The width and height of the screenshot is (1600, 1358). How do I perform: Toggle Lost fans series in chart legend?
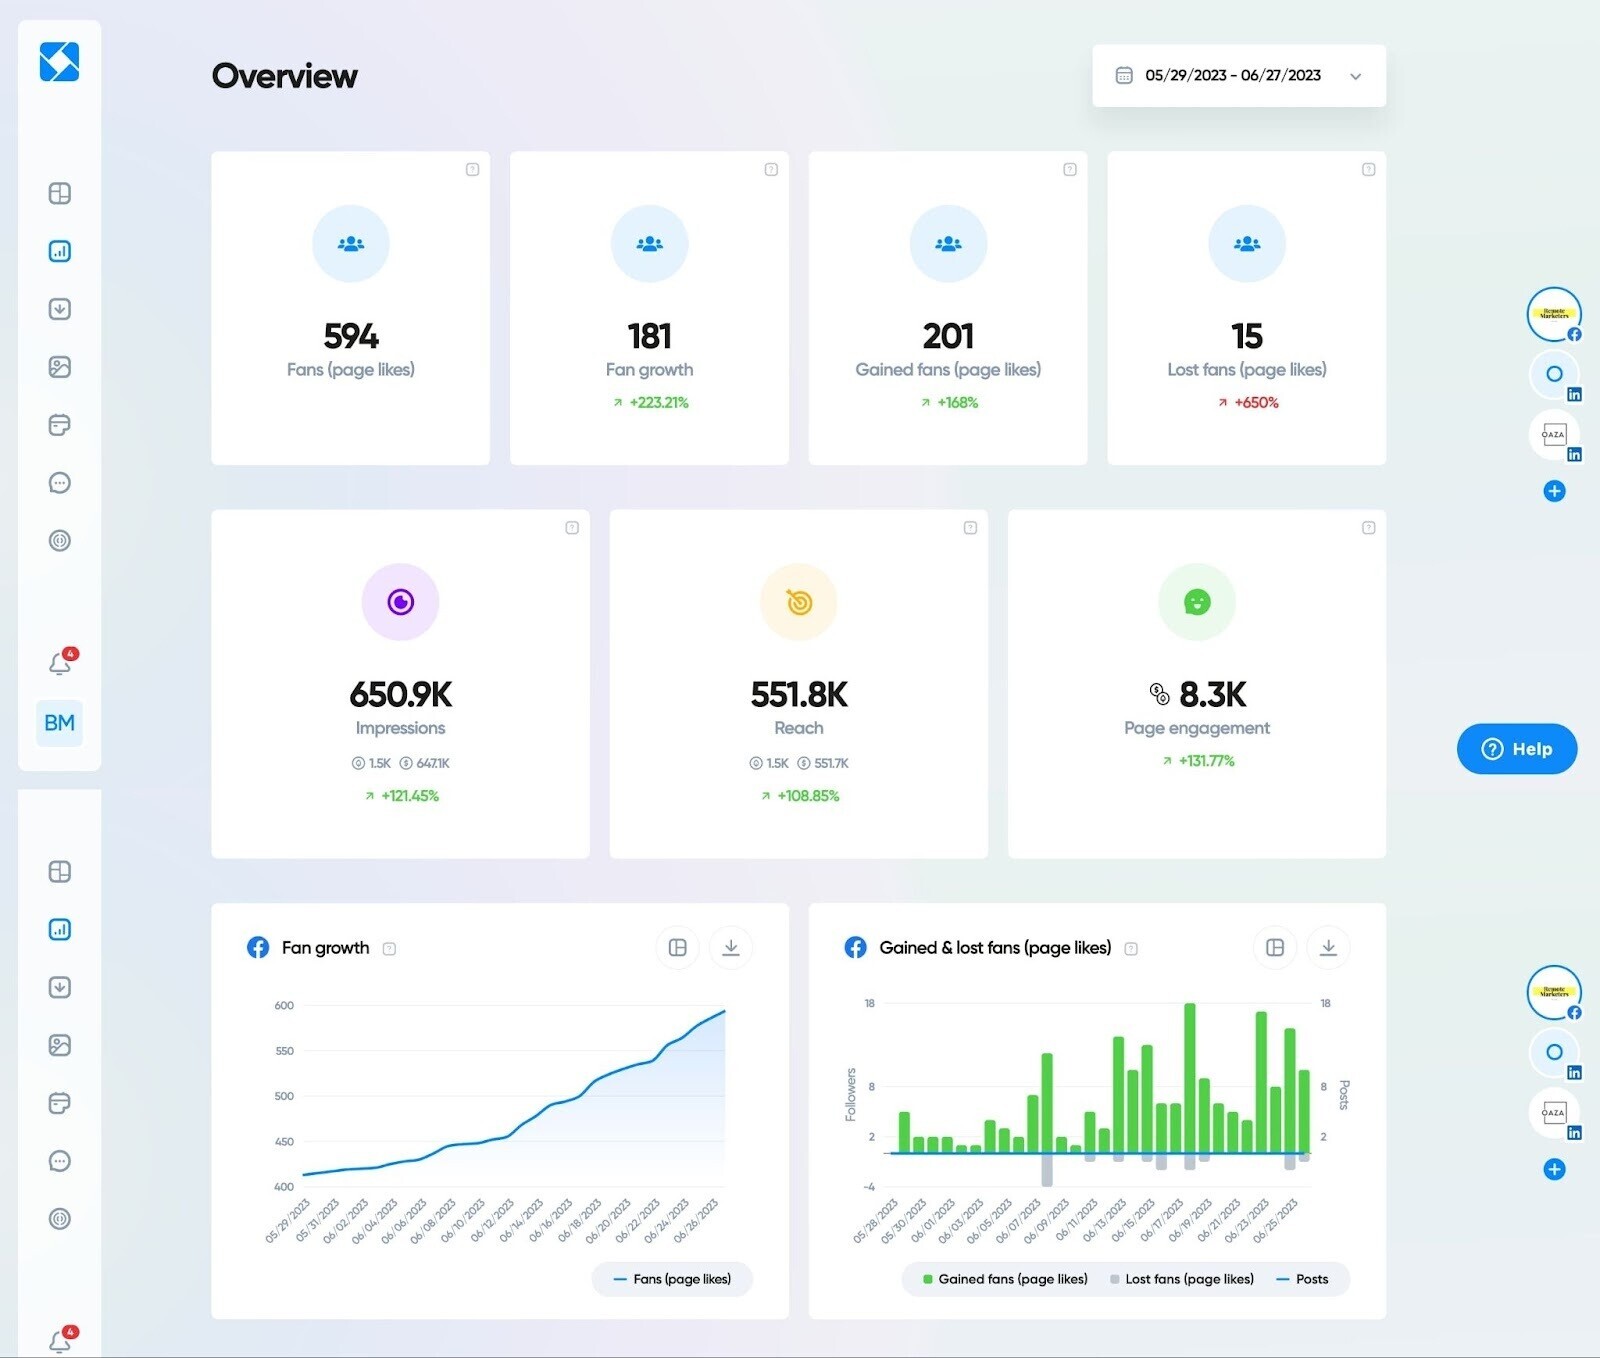coord(1181,1279)
